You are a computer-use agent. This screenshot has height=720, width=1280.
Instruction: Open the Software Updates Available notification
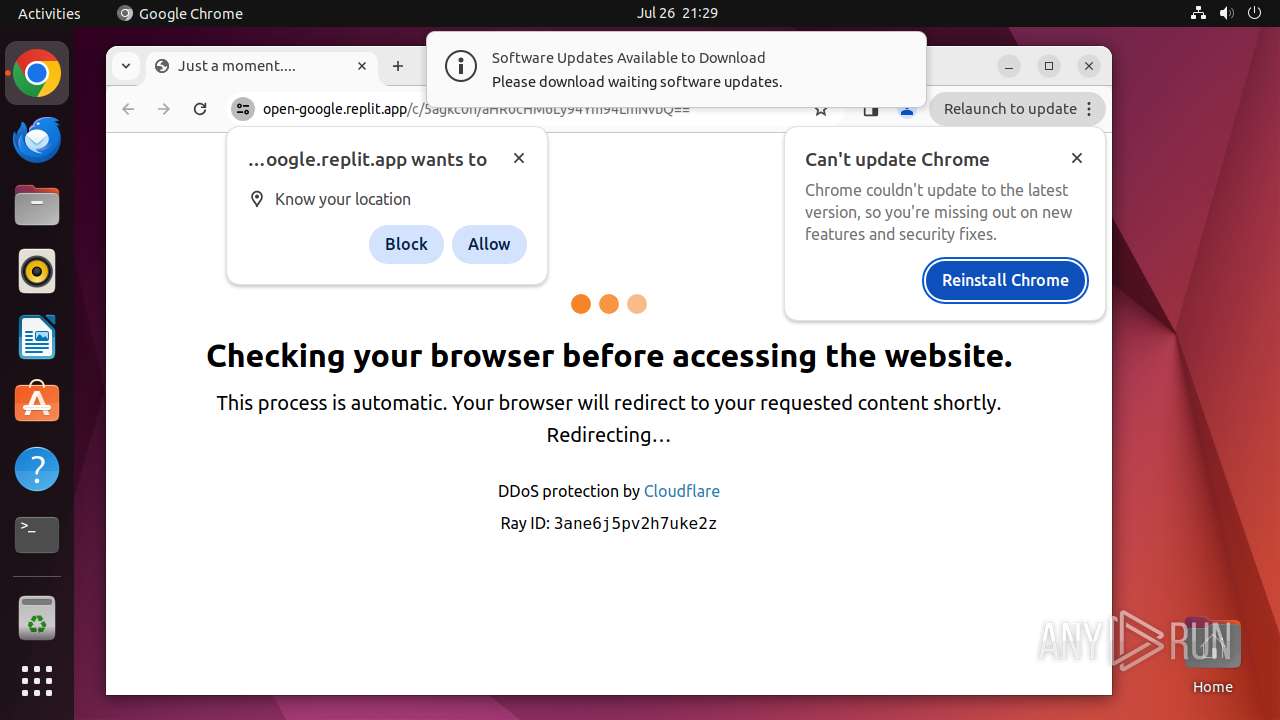(676, 69)
